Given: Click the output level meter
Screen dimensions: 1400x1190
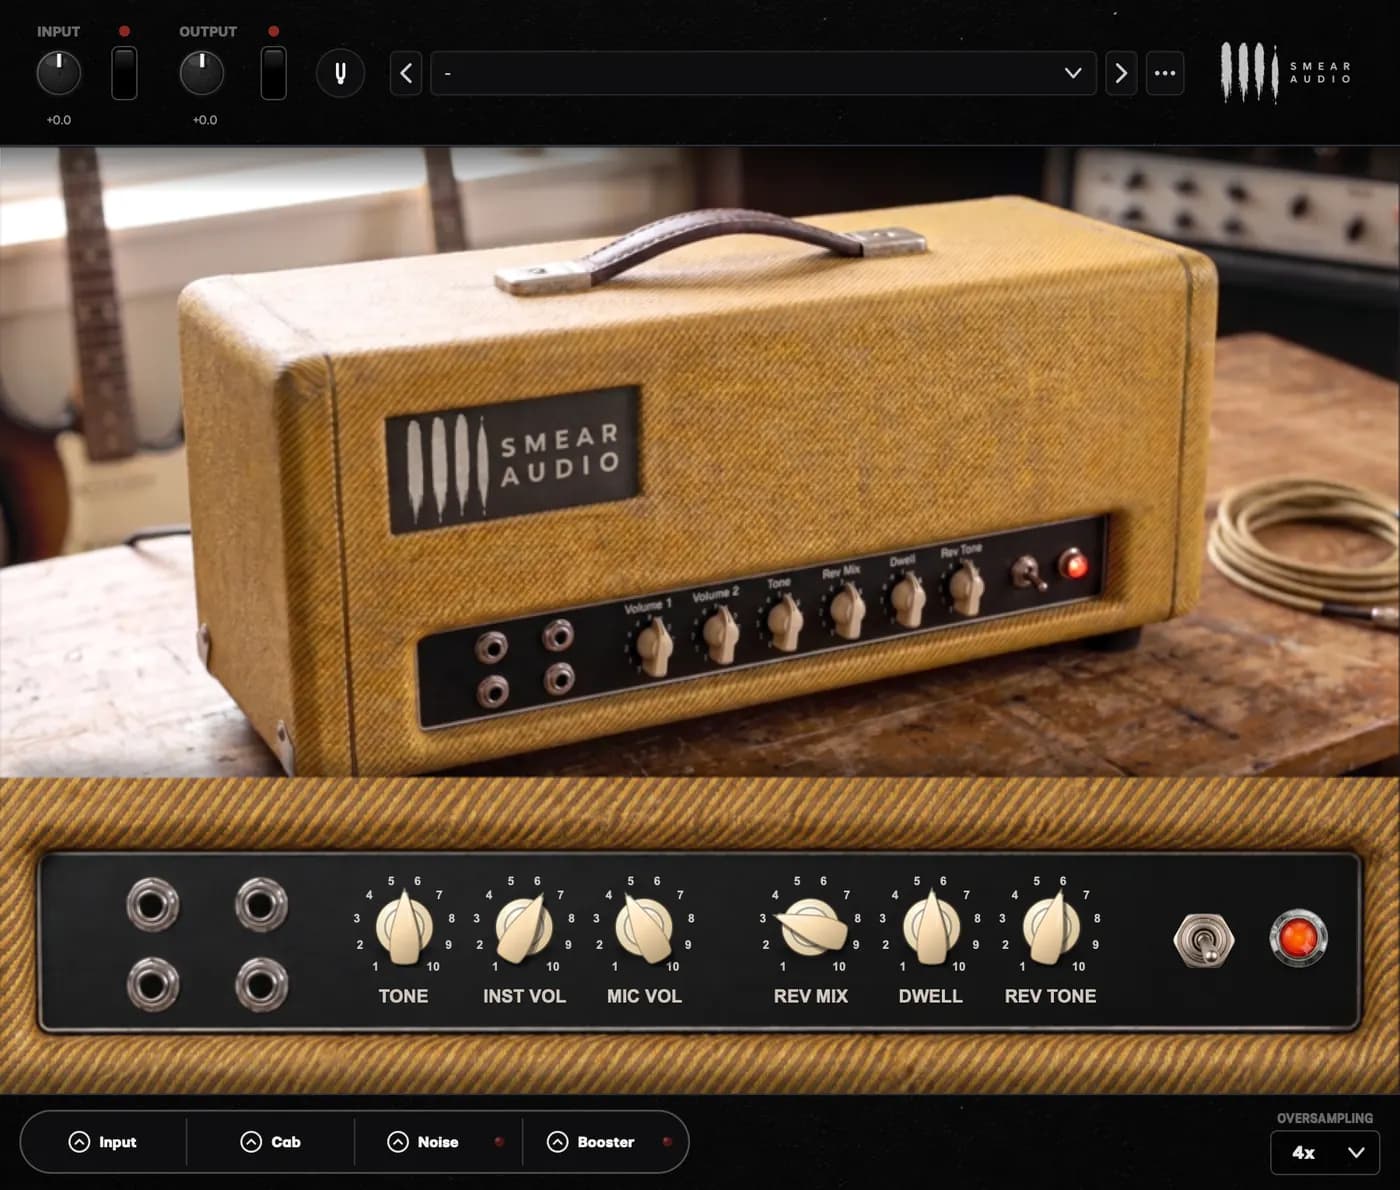Looking at the screenshot, I should pos(273,73).
